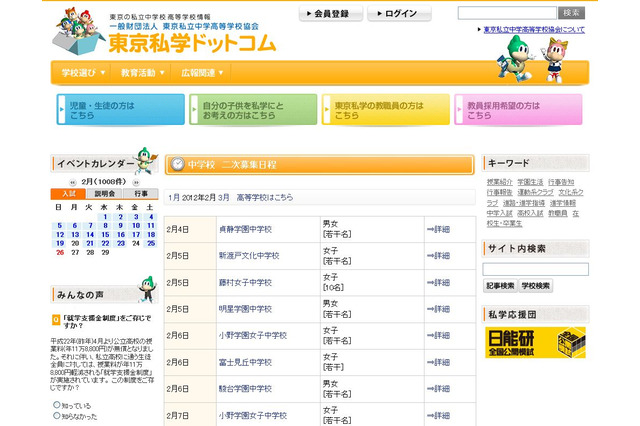Click the 東京私学ドットコム site logo
The width and height of the screenshot is (640, 426).
pyautogui.click(x=192, y=43)
